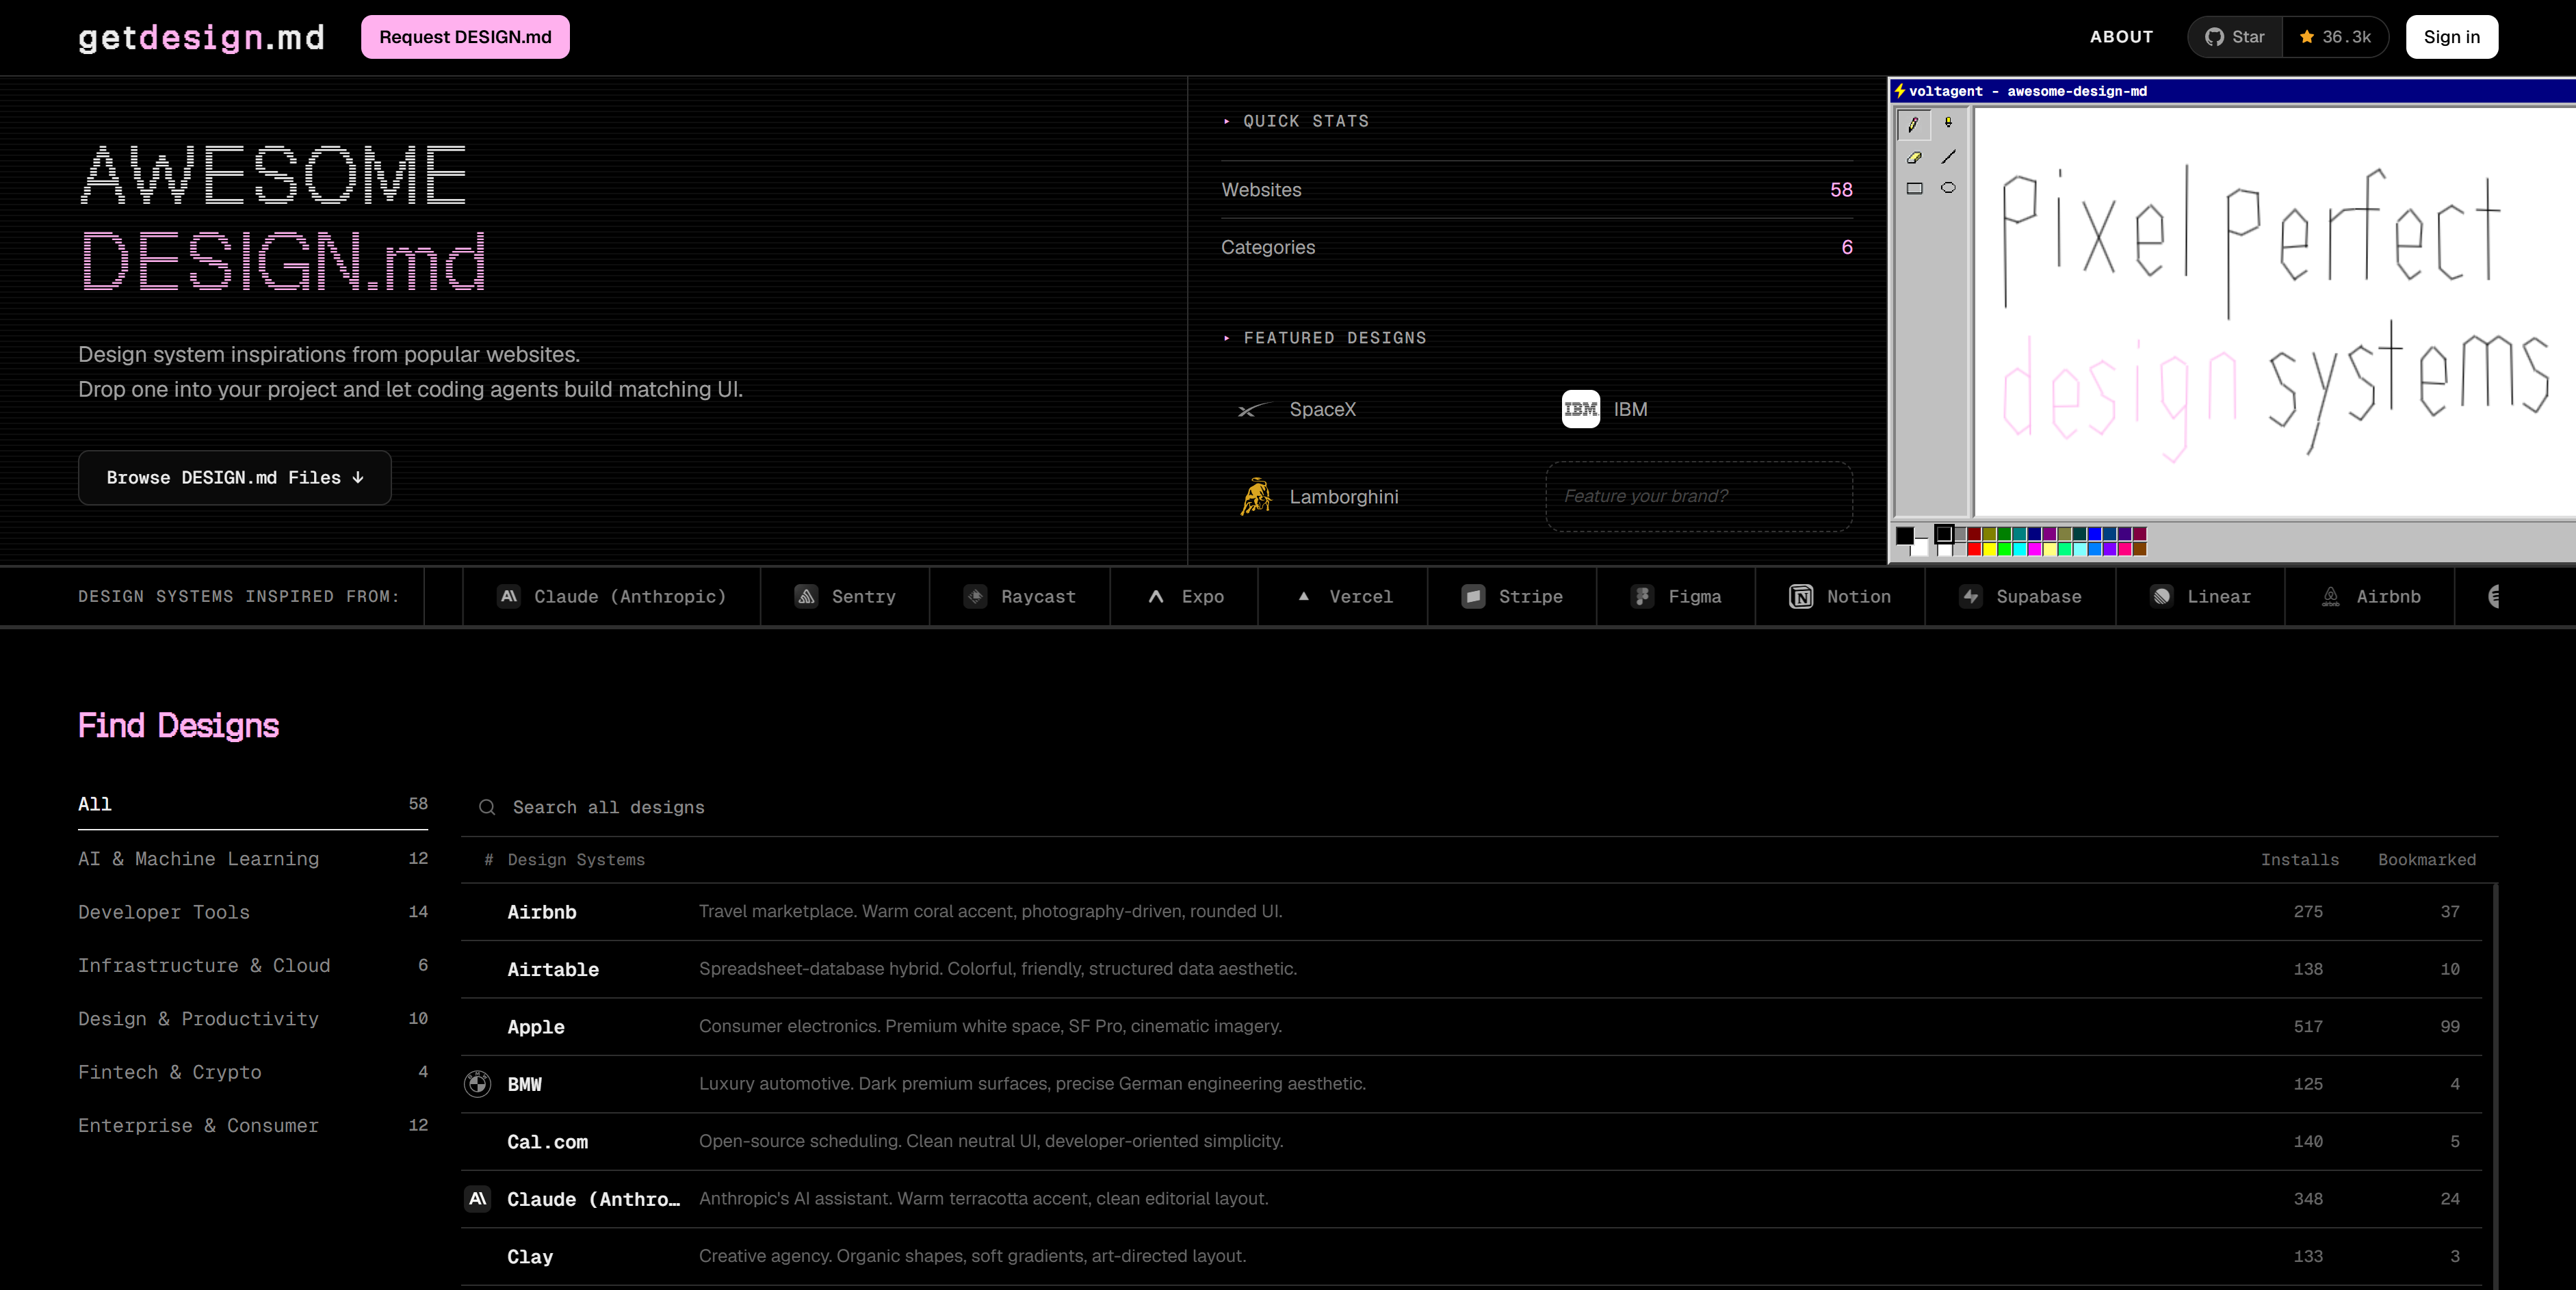Click the Lamborghini bull logo icon
This screenshot has height=1290, width=2576.
pyautogui.click(x=1256, y=496)
